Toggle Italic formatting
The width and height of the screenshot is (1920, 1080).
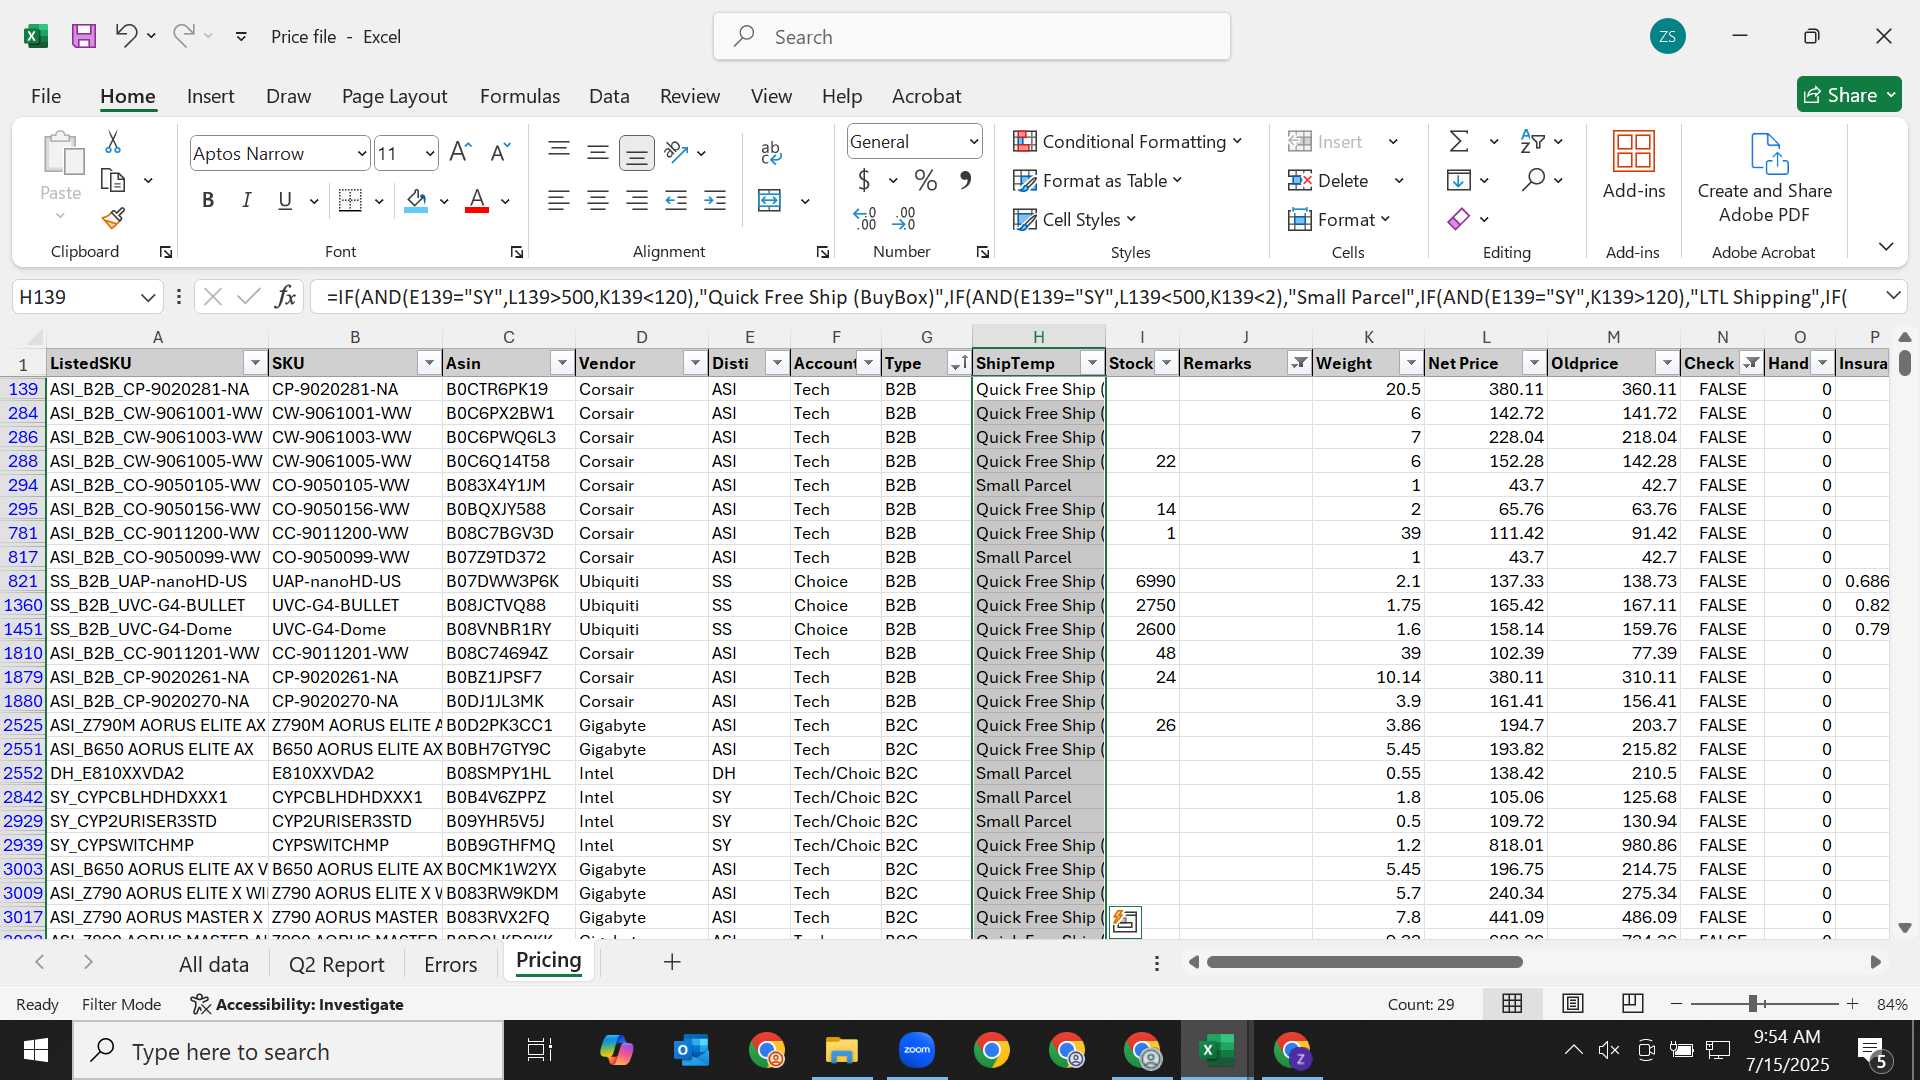pyautogui.click(x=246, y=201)
